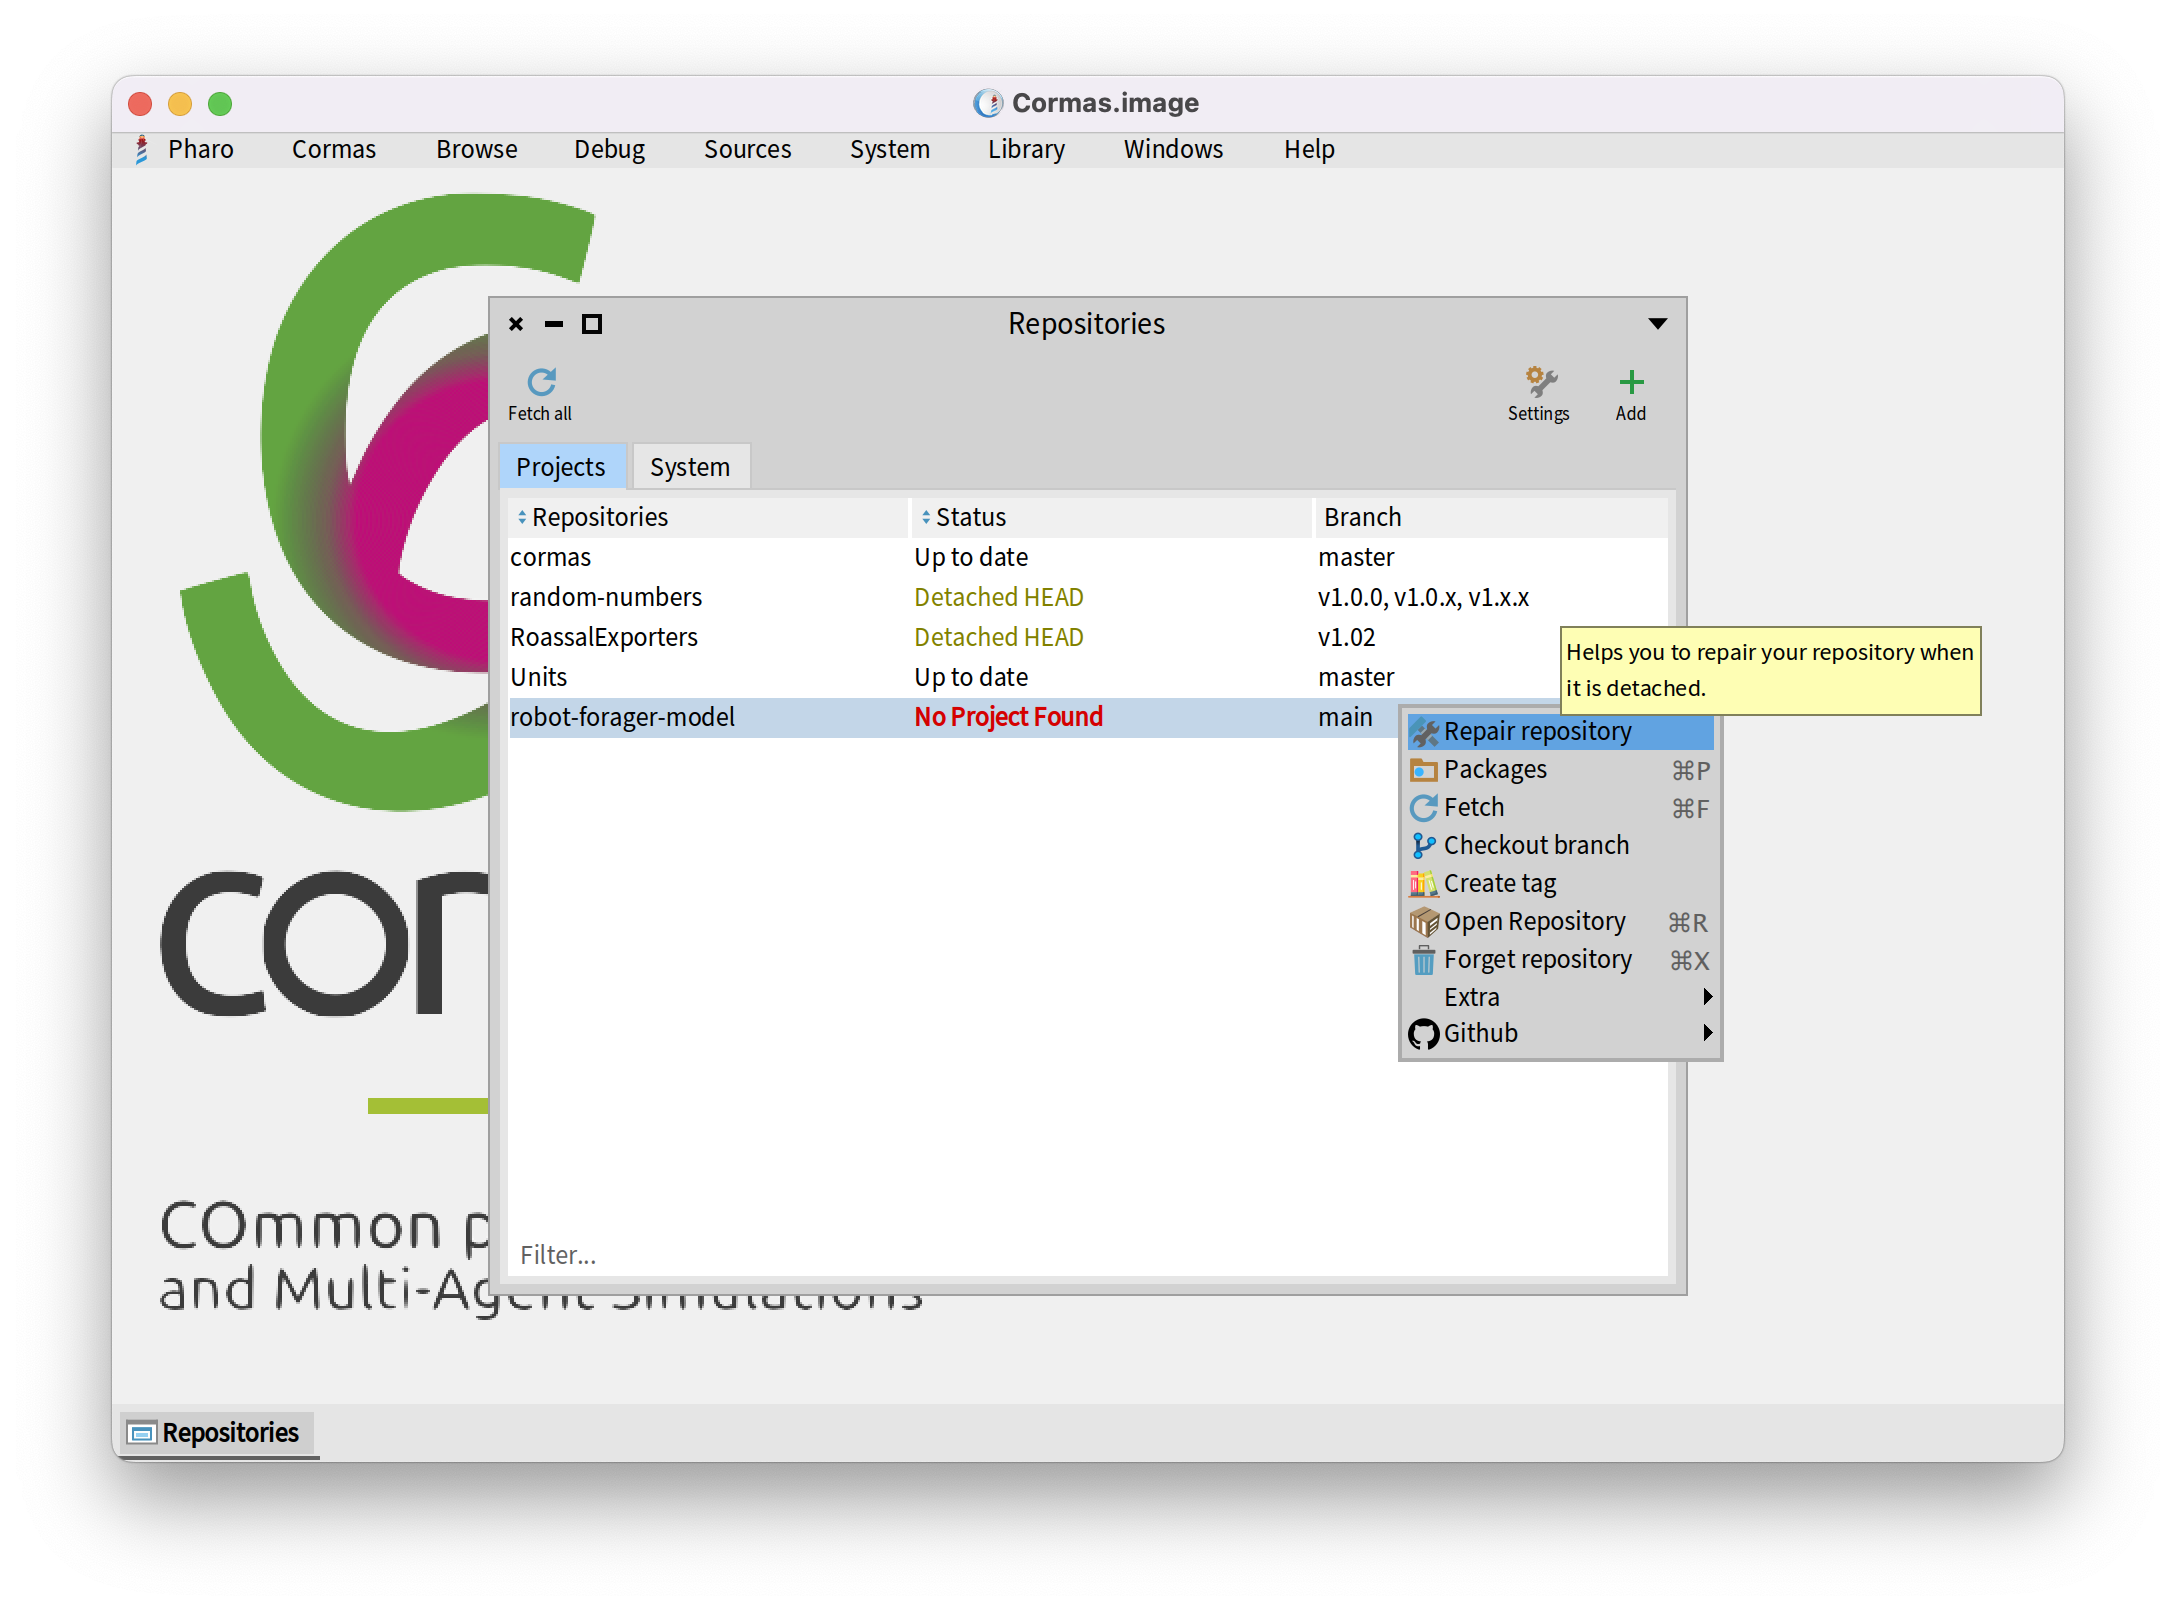Image resolution: width=2176 pixels, height=1610 pixels.
Task: Click the Create tag menu entry
Action: point(1499,884)
